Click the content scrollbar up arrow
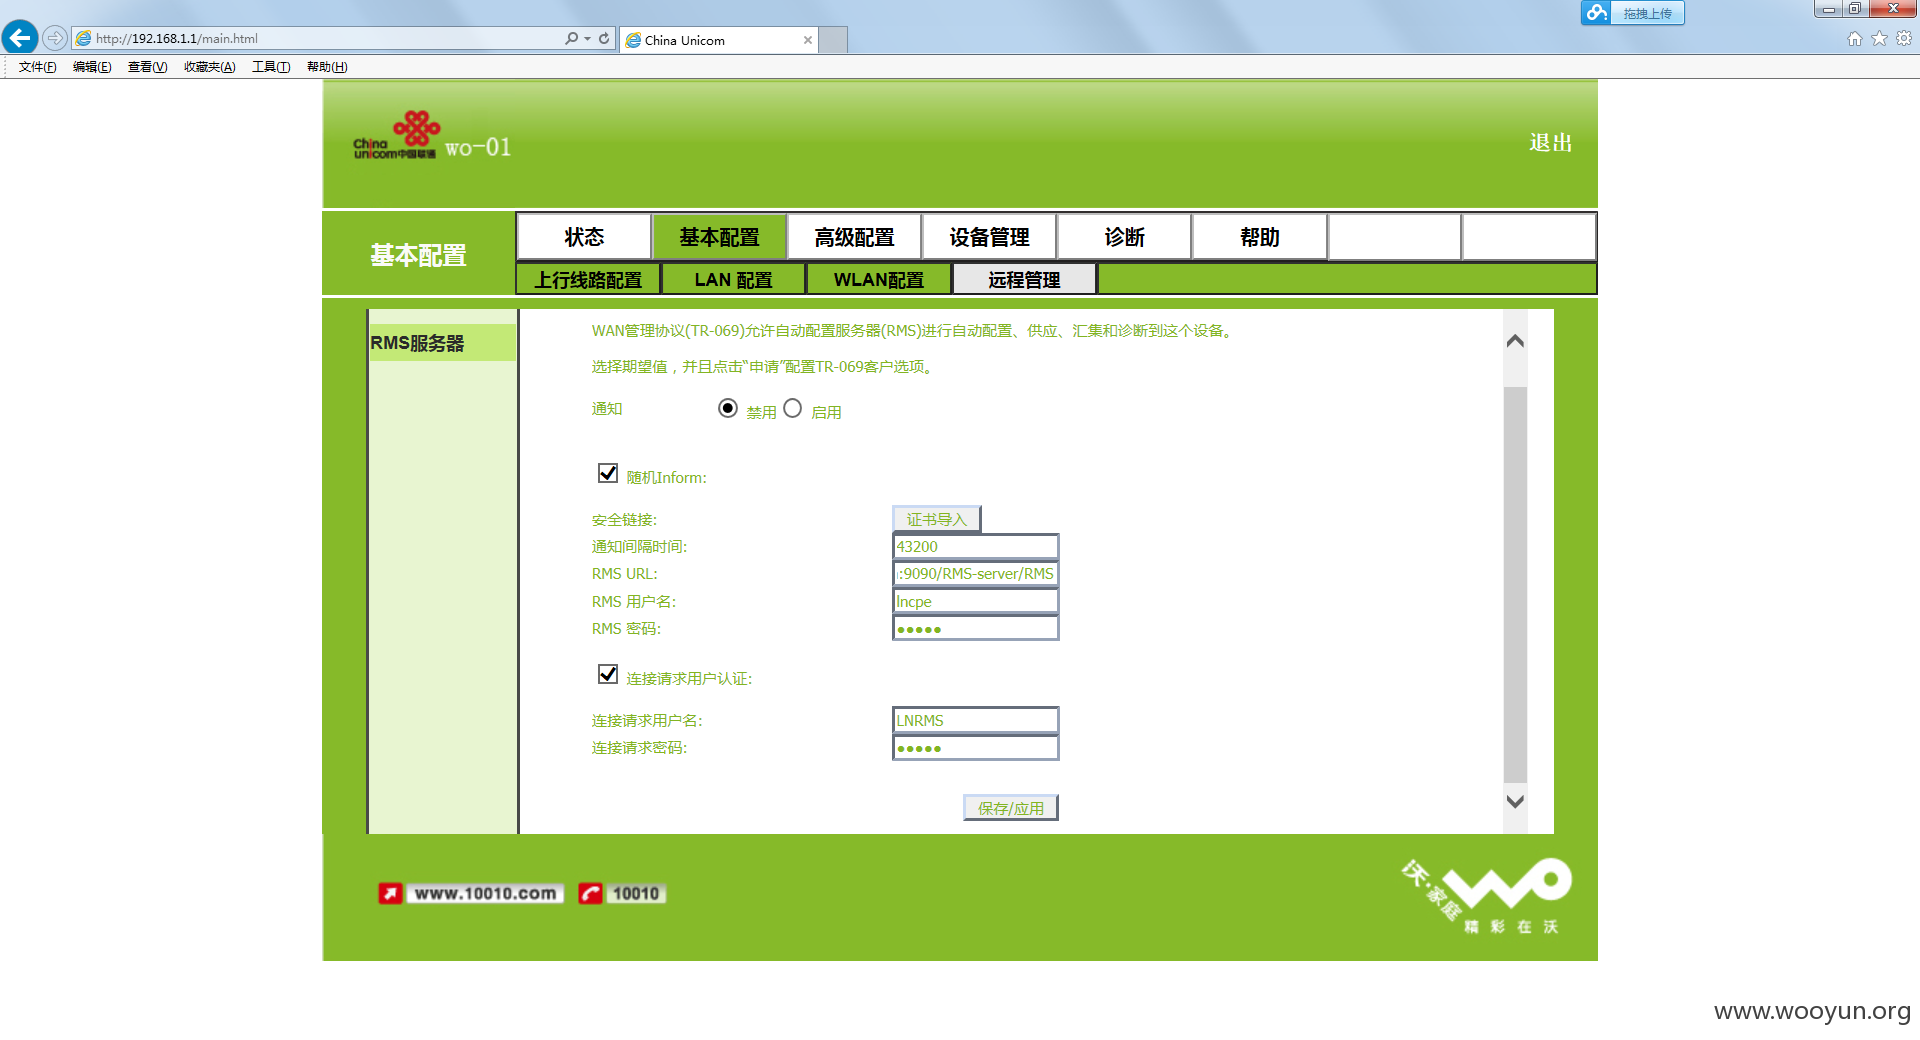Viewport: 1920px width, 1040px height. click(1515, 341)
